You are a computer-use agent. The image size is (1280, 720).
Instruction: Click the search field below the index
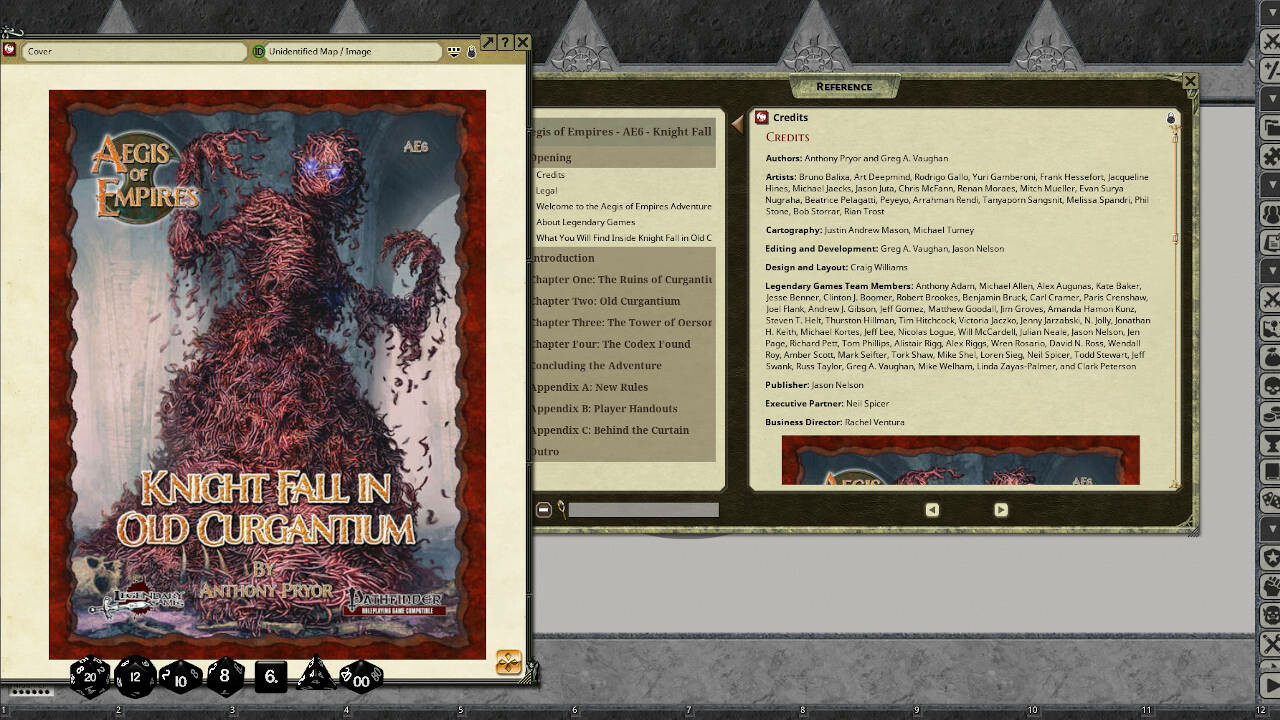pyautogui.click(x=643, y=510)
